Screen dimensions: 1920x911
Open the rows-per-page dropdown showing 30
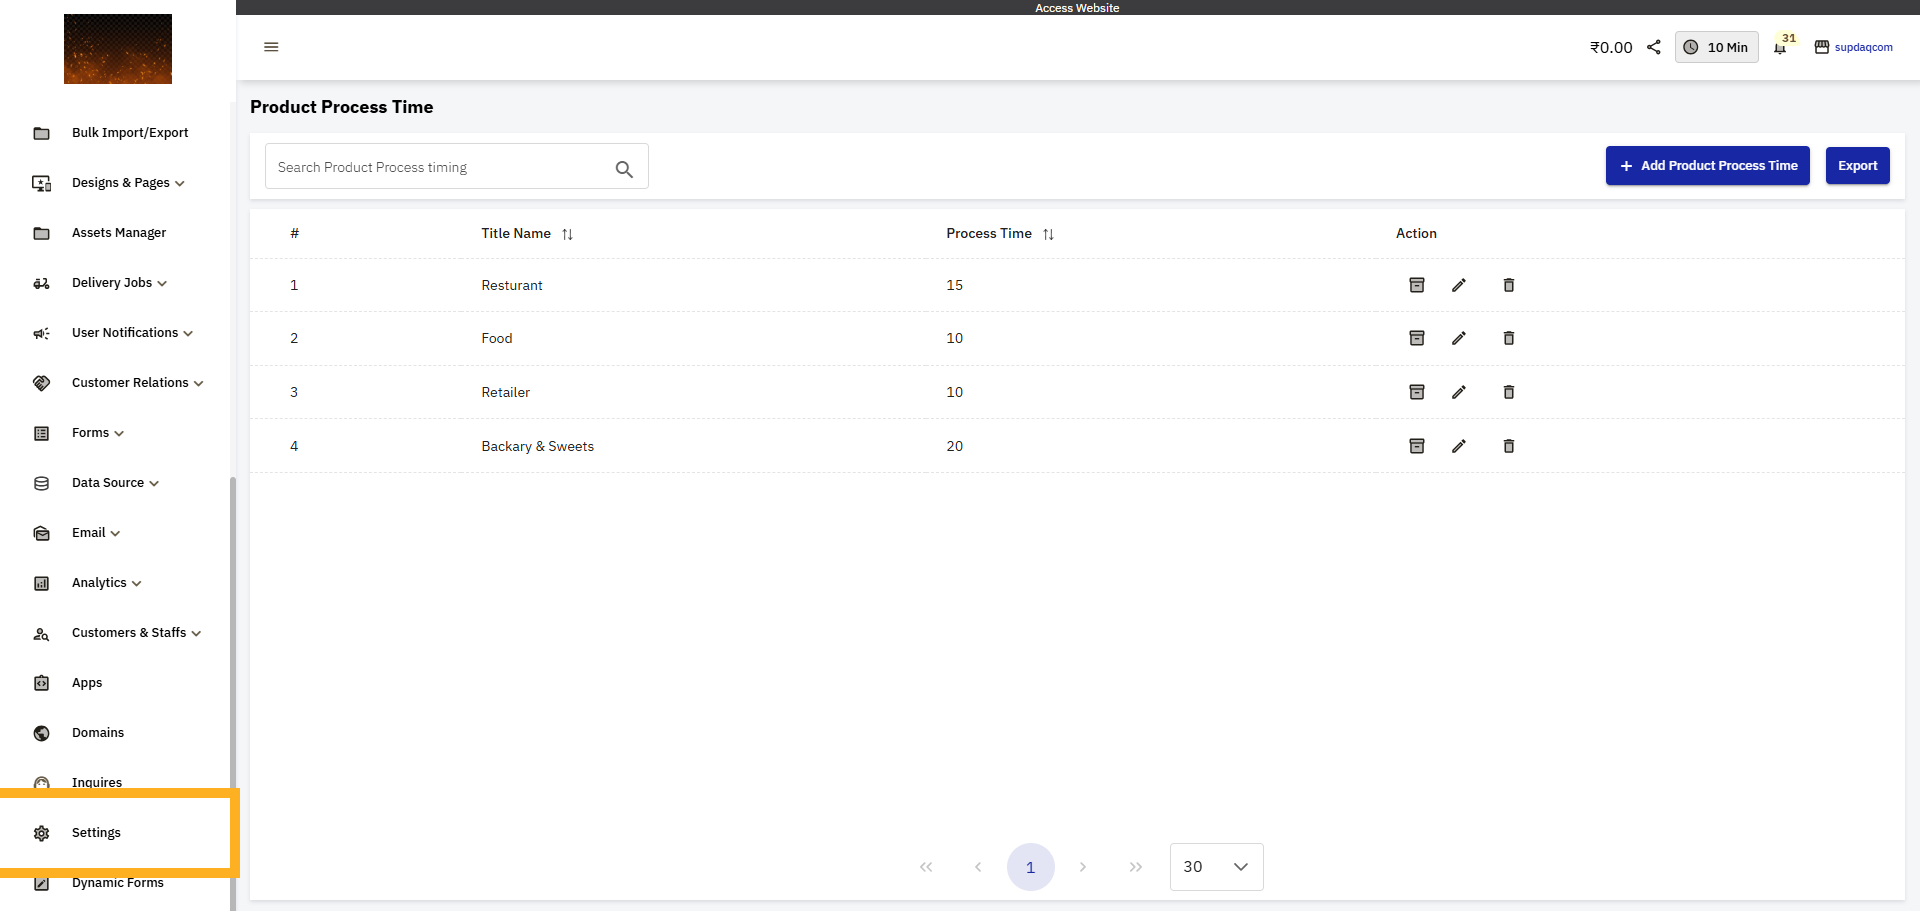tap(1216, 866)
